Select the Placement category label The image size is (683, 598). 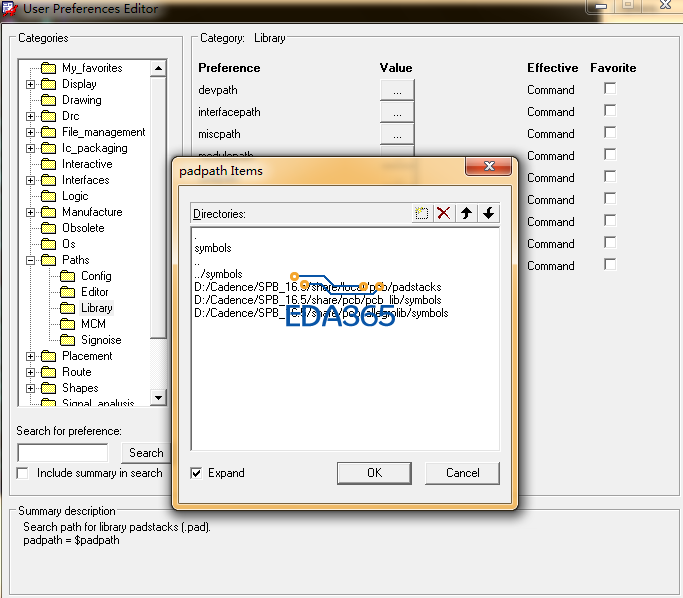coord(87,356)
